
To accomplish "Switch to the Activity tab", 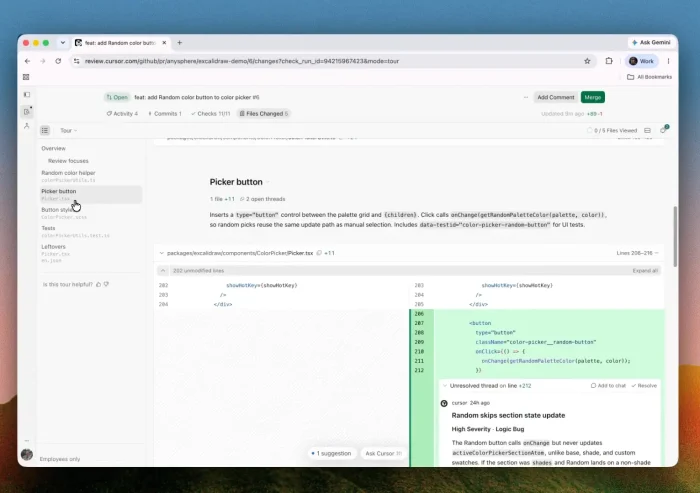I will 122,114.
